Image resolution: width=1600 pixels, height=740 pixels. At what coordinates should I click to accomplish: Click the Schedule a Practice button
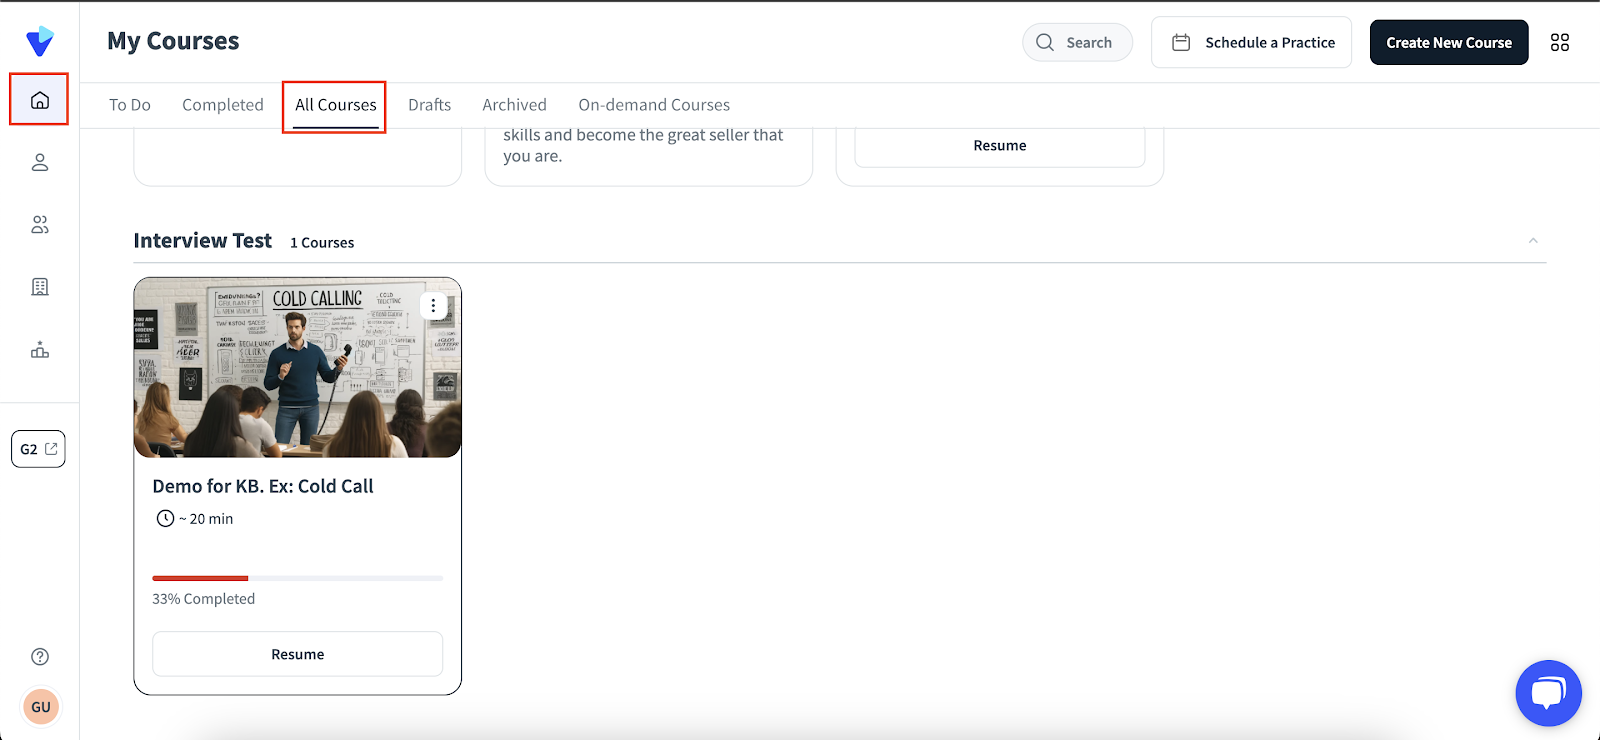pyautogui.click(x=1252, y=43)
